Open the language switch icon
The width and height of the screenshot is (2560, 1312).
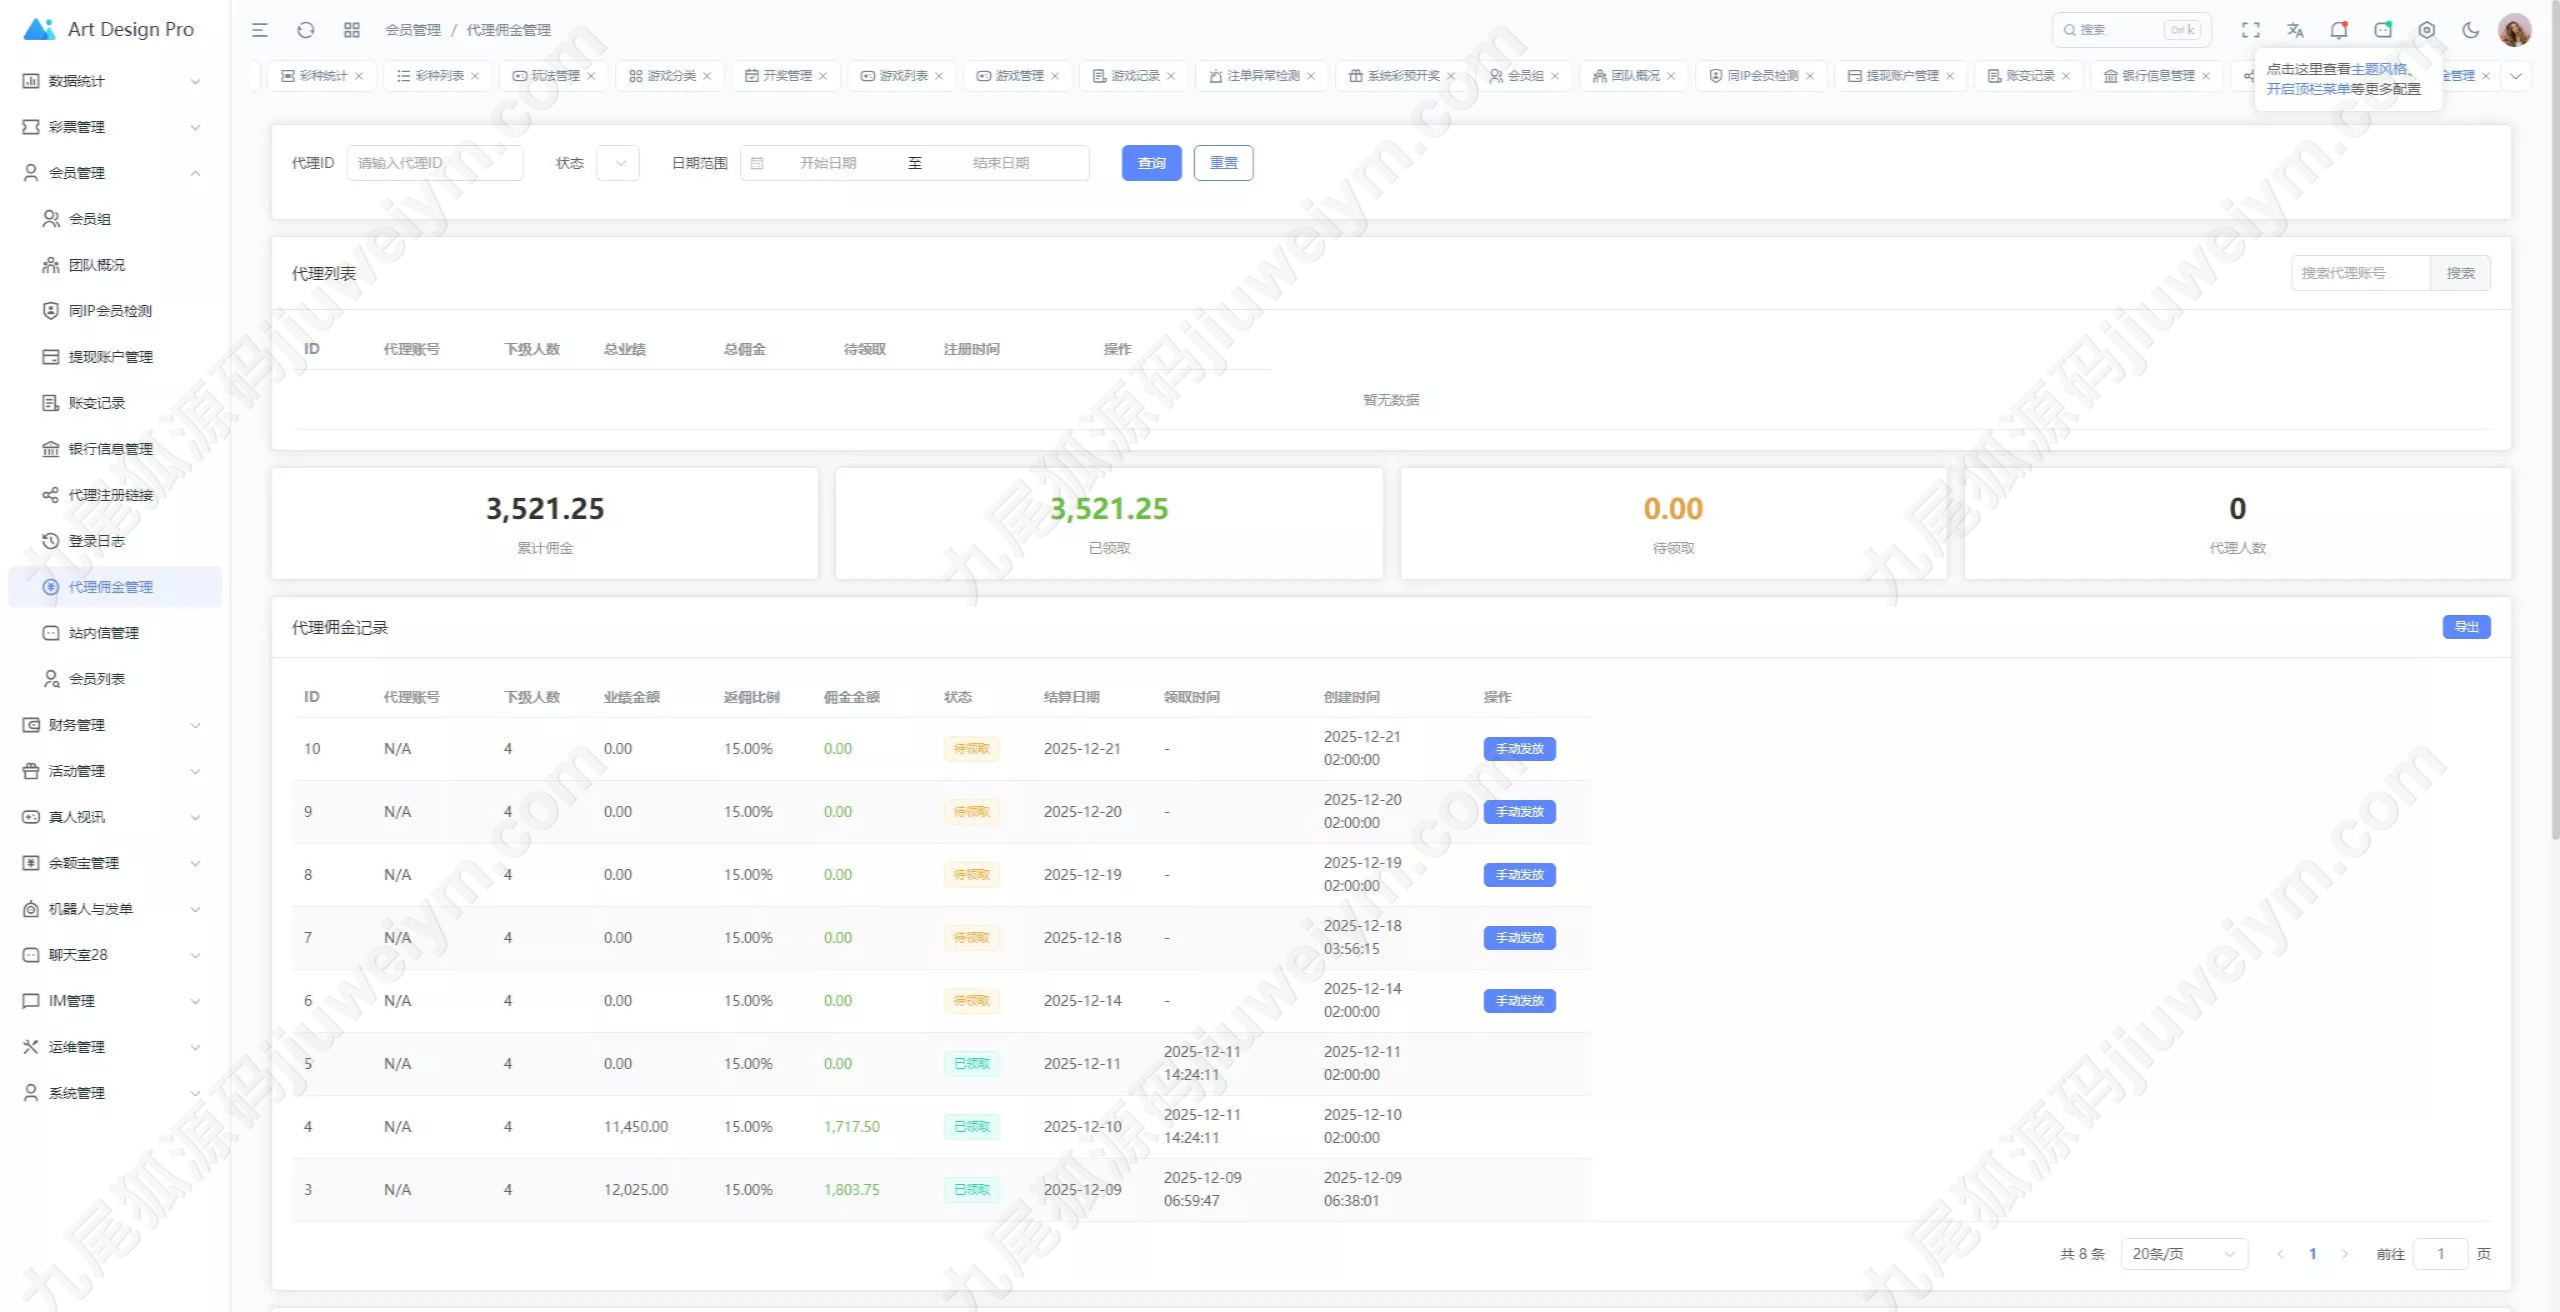point(2295,30)
